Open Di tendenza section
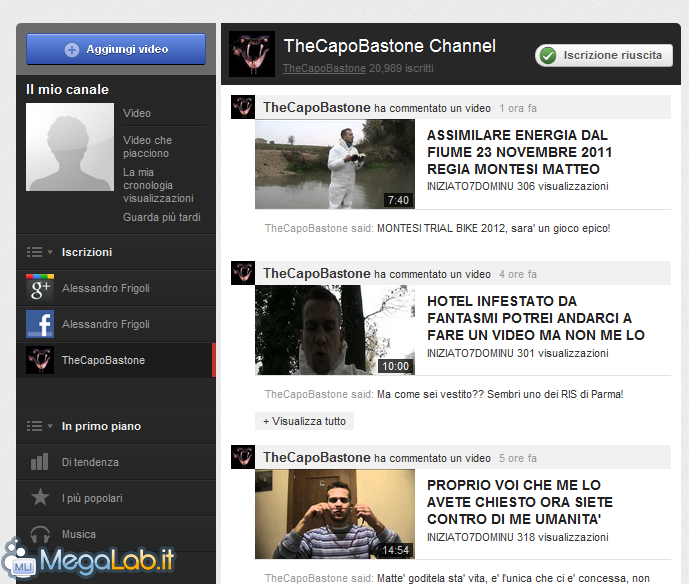Viewport: 689px width, 584px height. (116, 462)
